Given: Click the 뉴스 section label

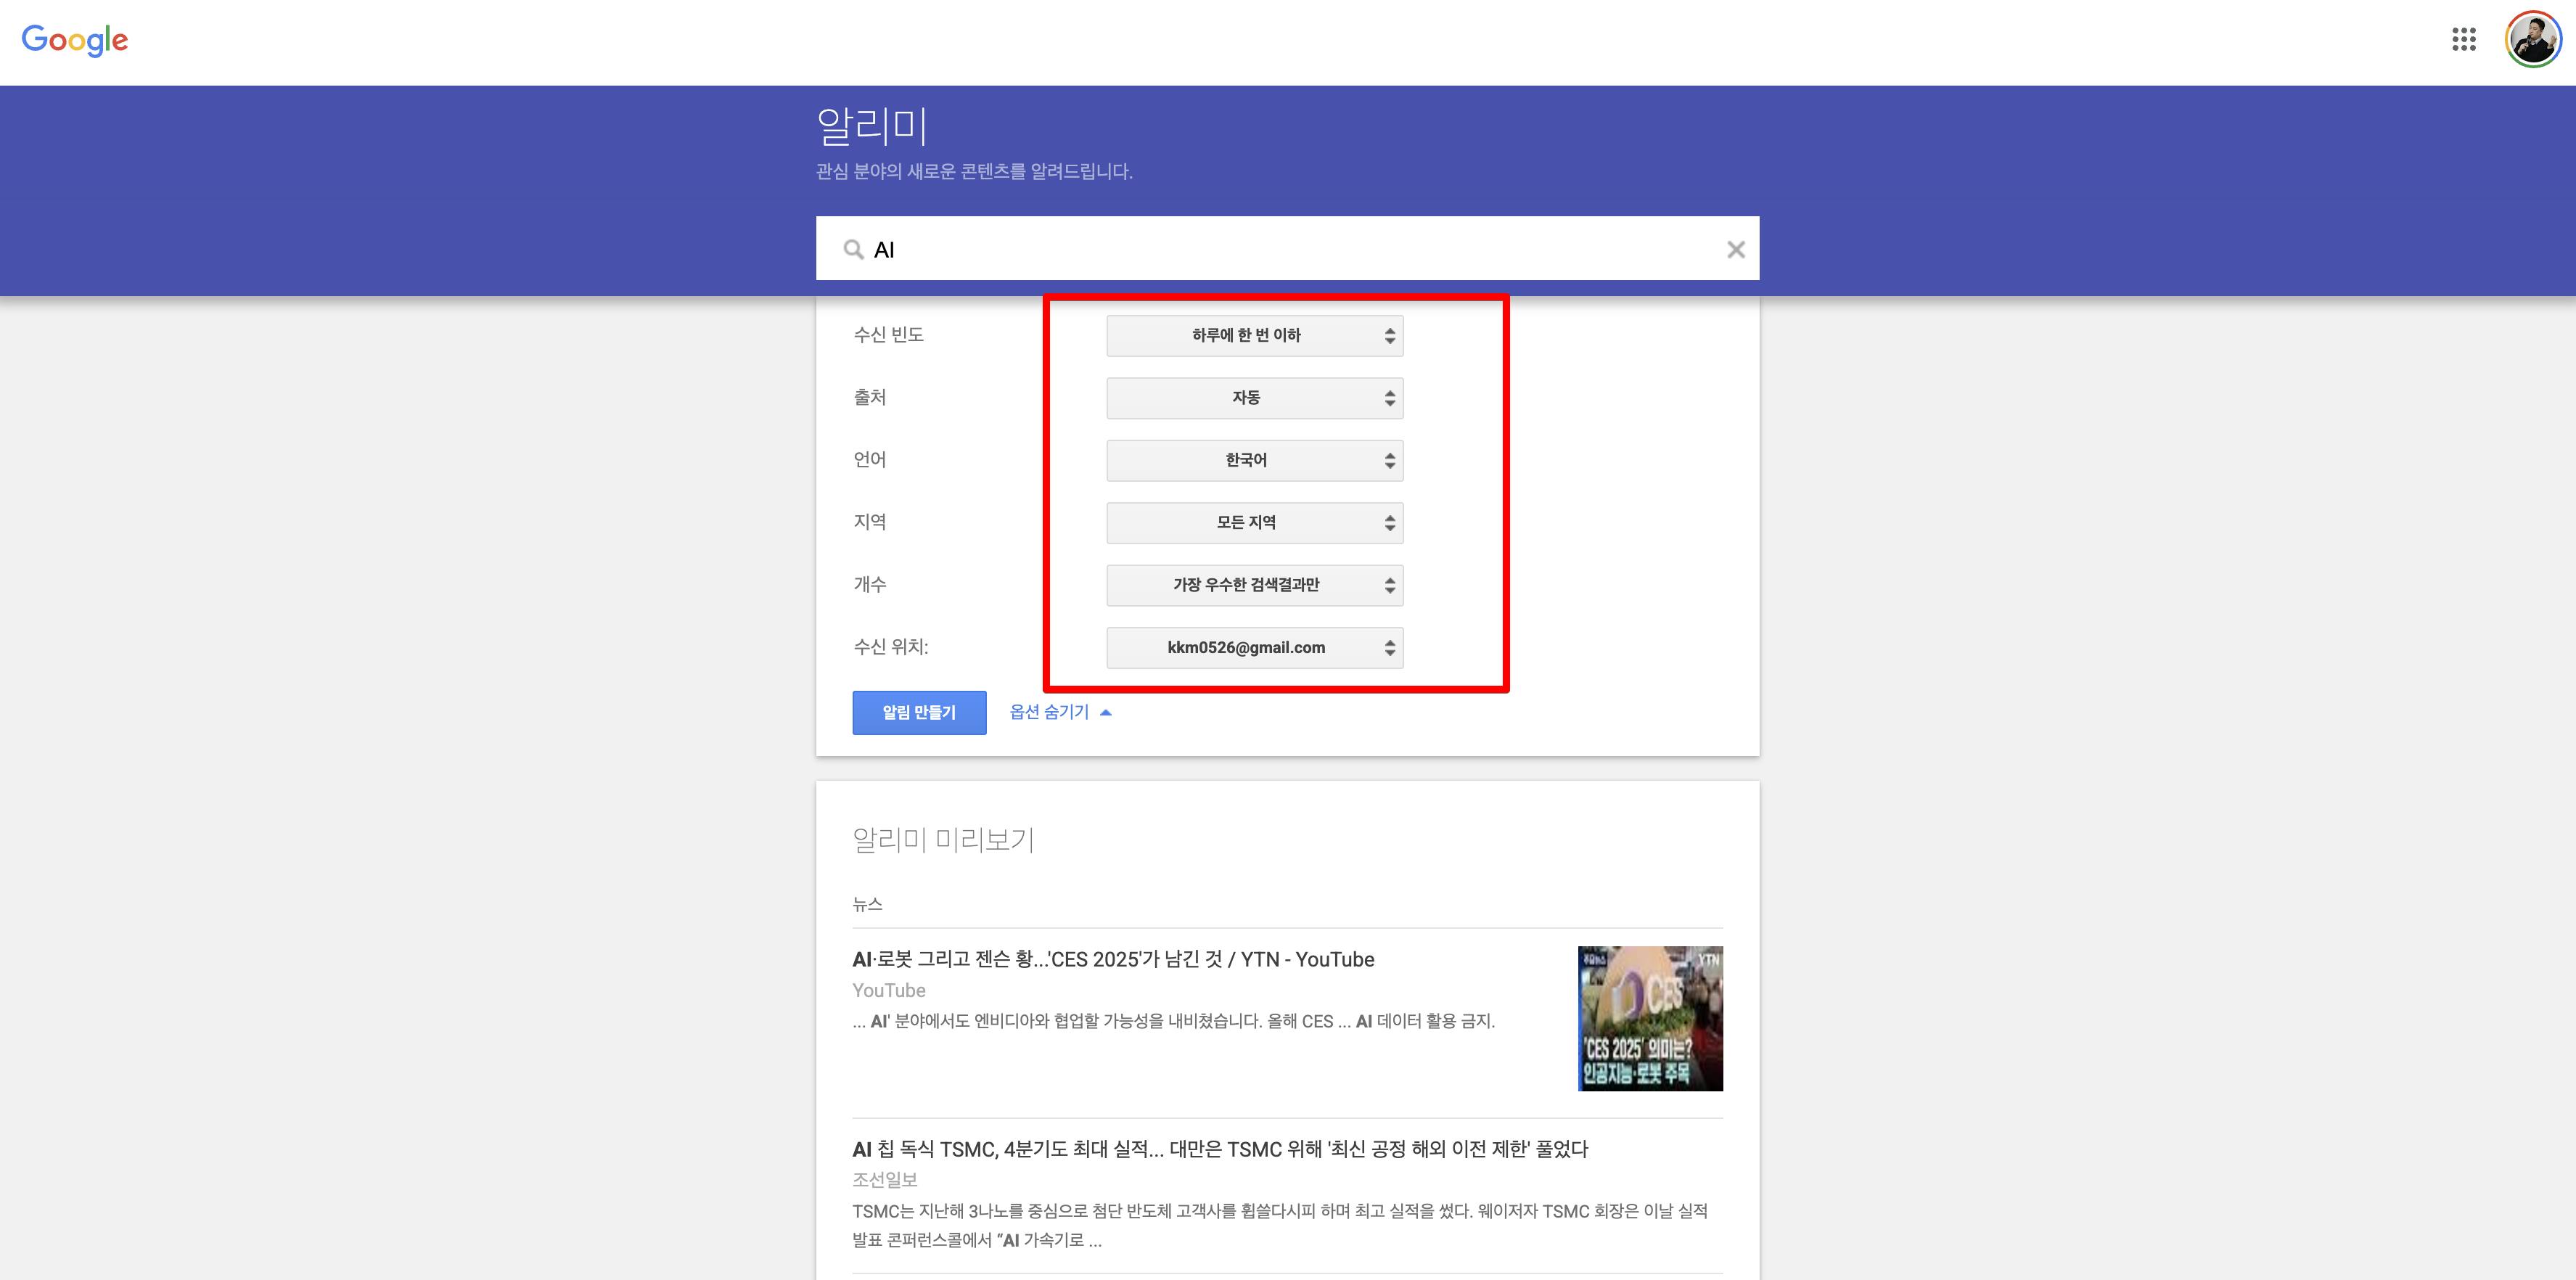Looking at the screenshot, I should click(x=867, y=904).
